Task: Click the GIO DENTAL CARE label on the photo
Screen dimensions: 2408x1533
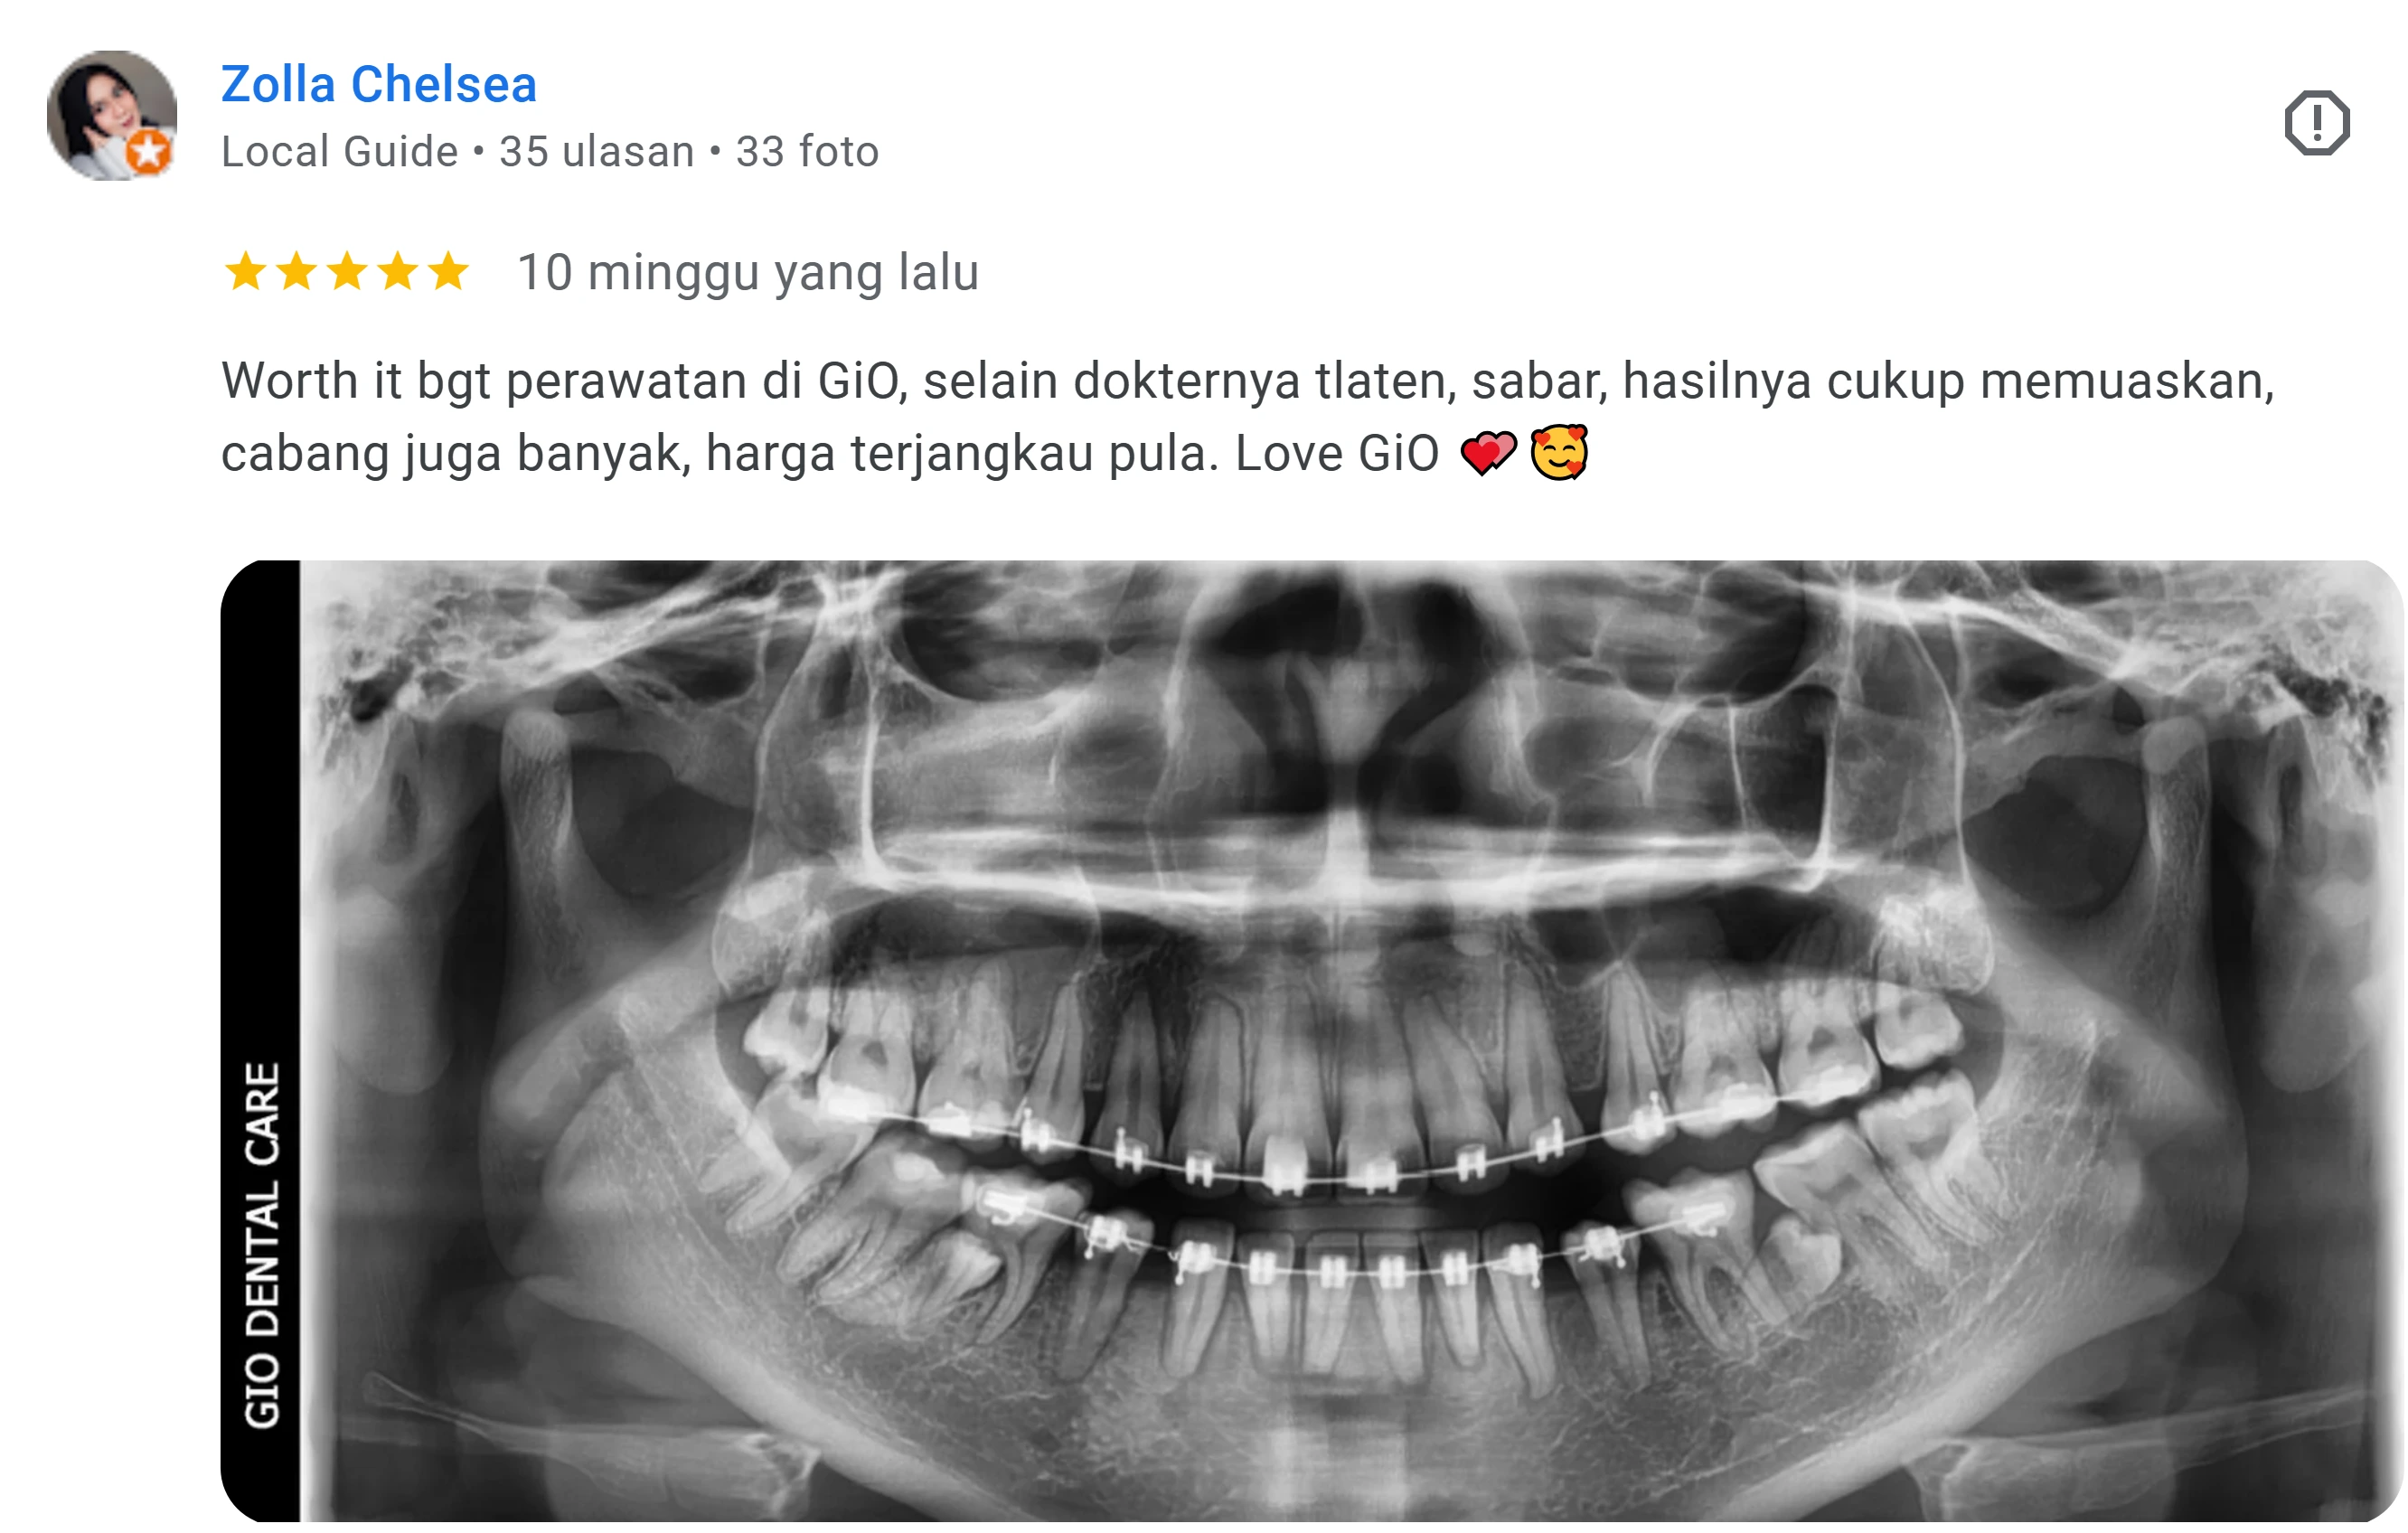Action: coord(262,1245)
